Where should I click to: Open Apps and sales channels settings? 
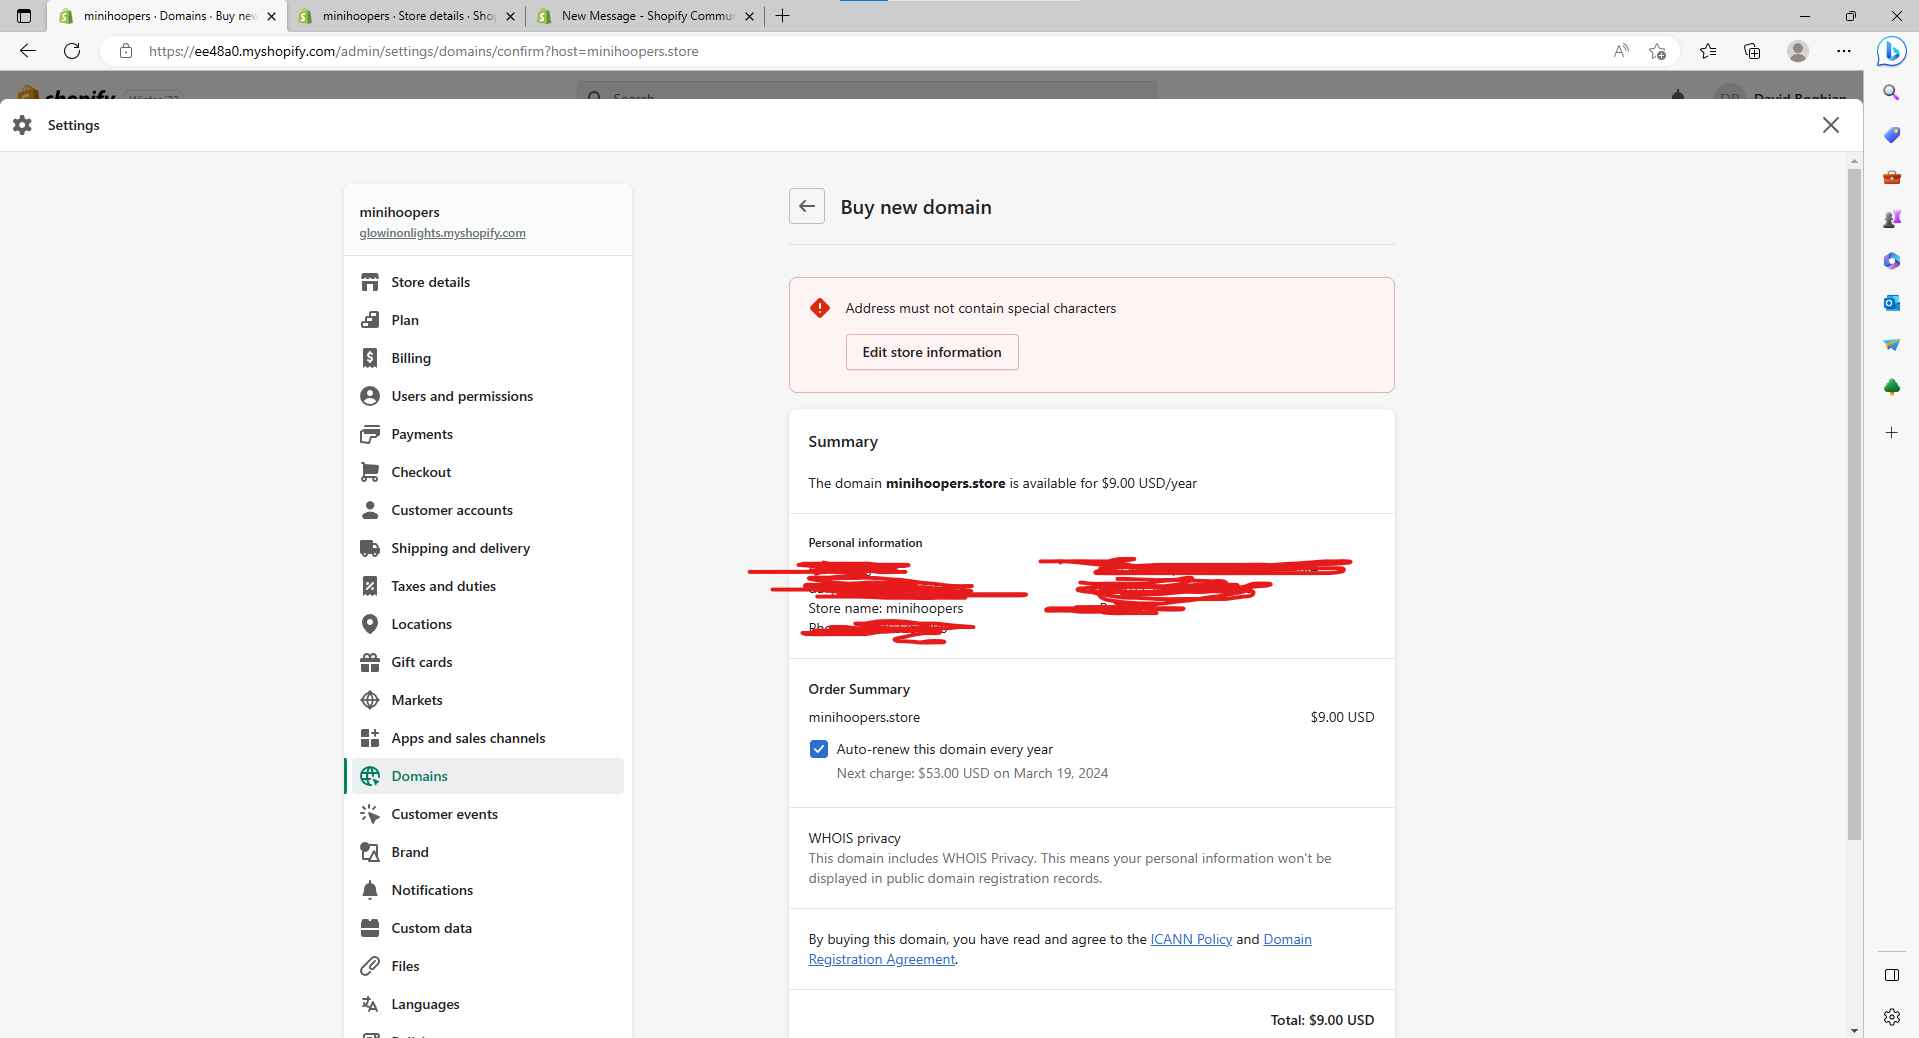[x=487, y=738]
